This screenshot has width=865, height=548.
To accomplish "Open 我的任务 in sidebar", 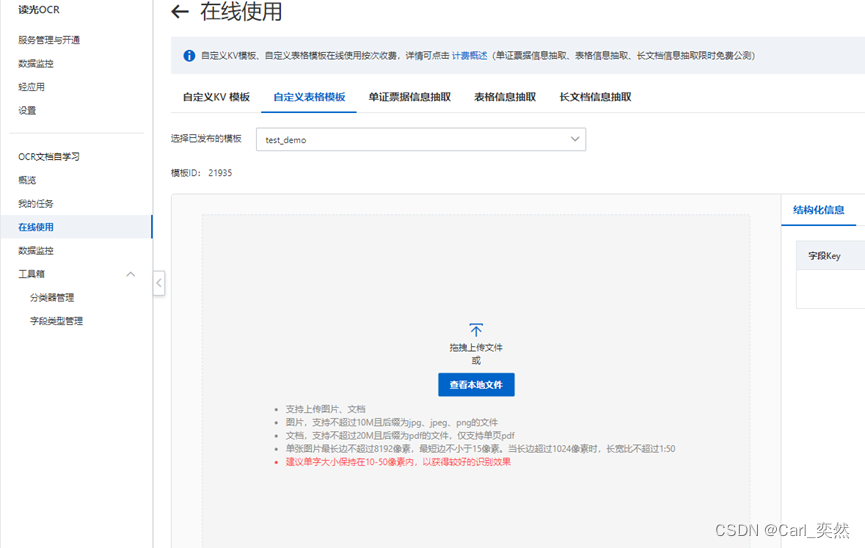I will 36,204.
